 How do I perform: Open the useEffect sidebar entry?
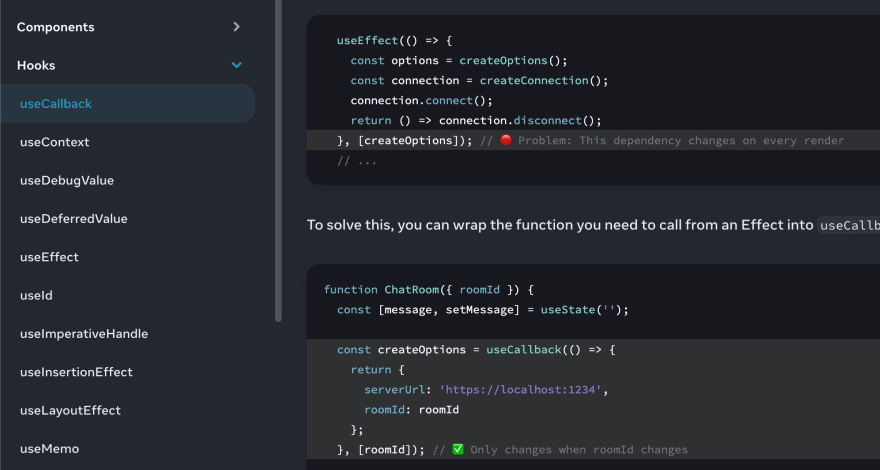(x=49, y=257)
